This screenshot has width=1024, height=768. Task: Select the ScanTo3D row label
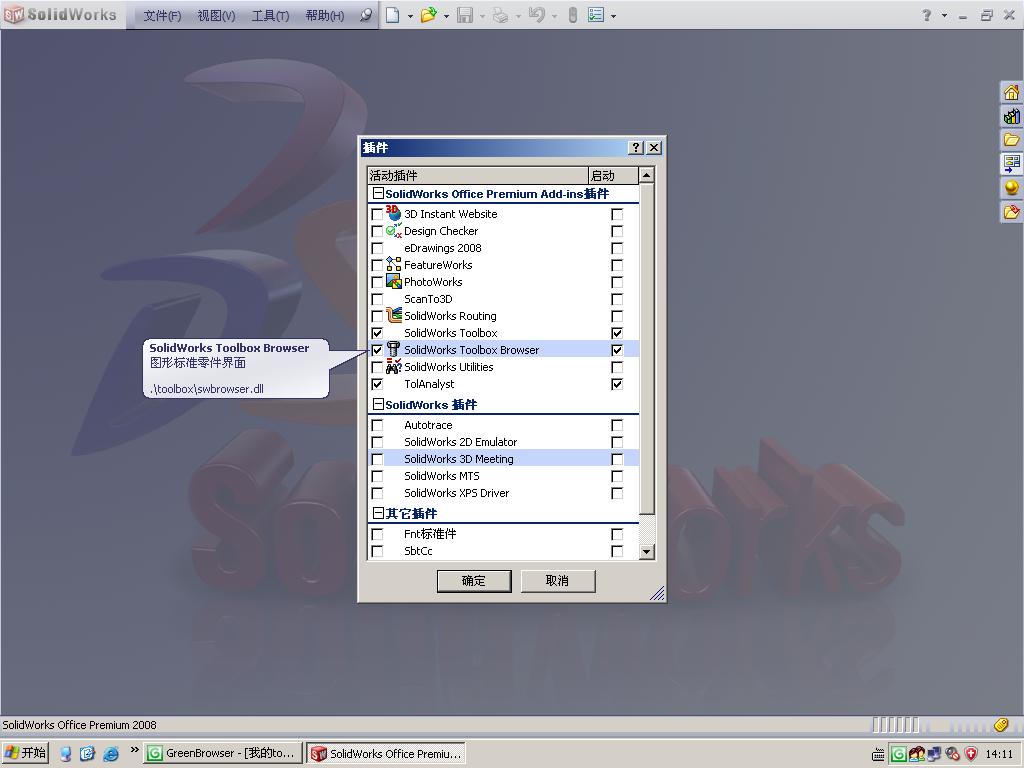(428, 299)
